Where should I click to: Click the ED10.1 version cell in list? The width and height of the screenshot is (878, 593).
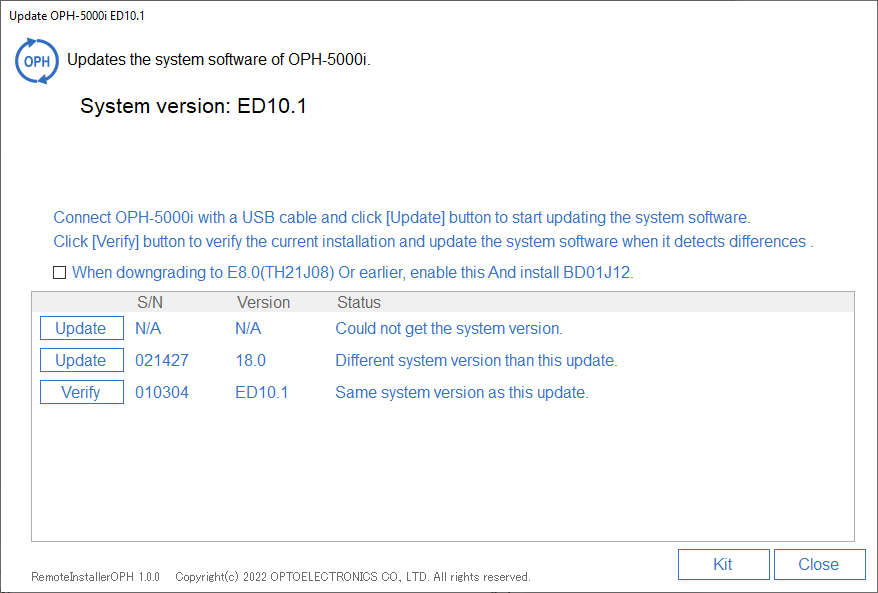[261, 392]
